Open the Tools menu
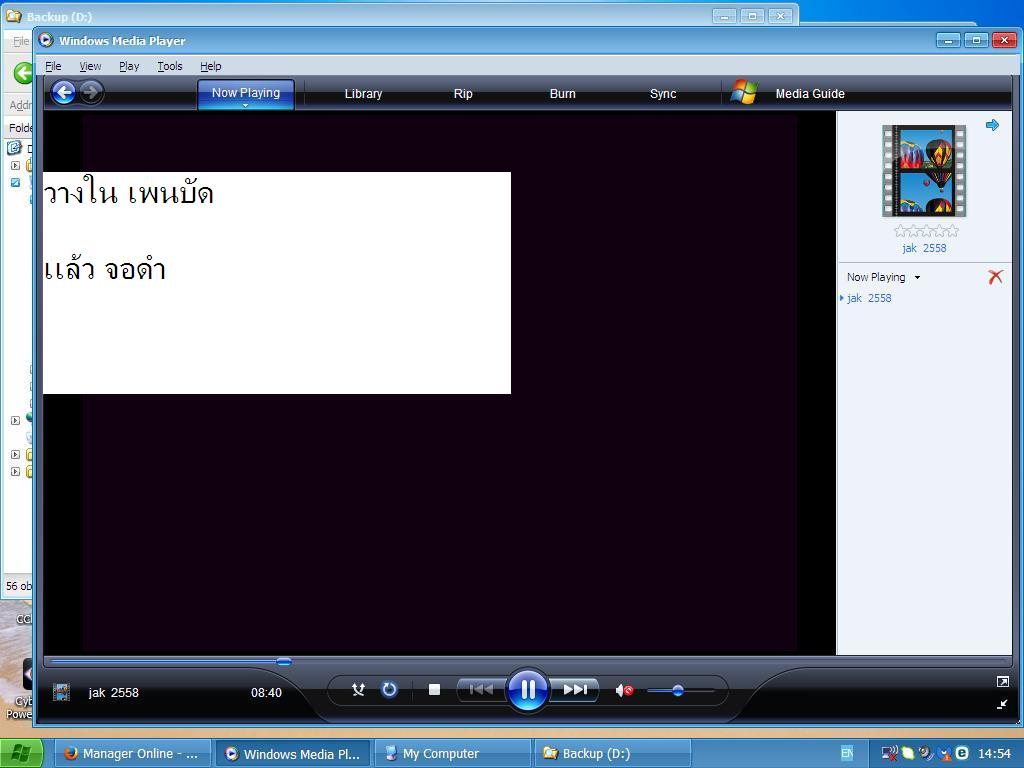1024x768 pixels. 170,66
